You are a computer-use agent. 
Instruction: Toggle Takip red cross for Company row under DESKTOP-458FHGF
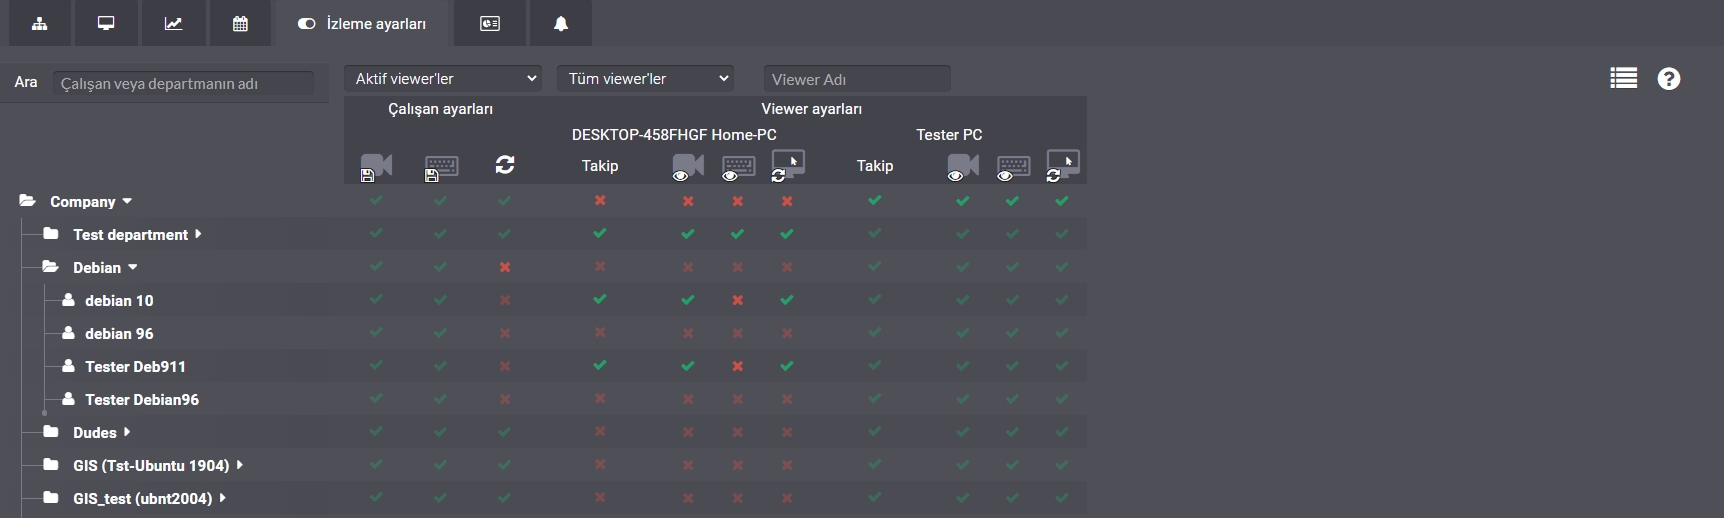tap(600, 200)
